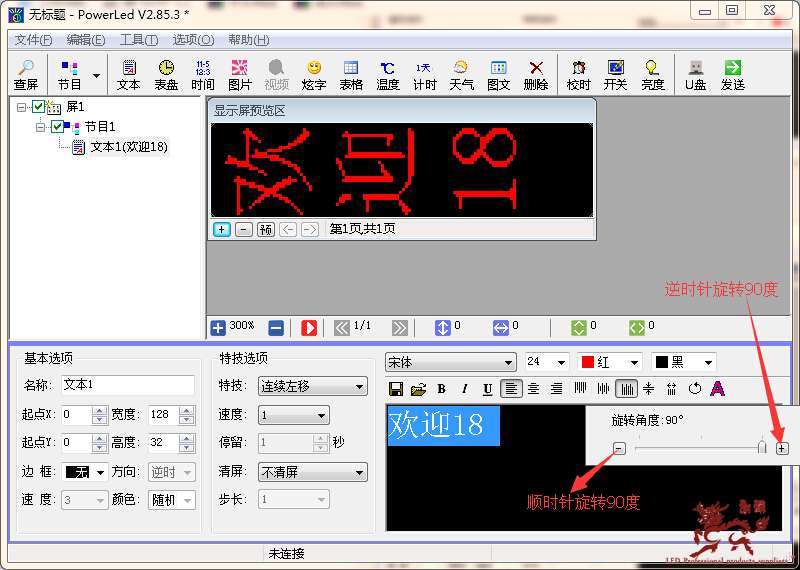The height and width of the screenshot is (570, 800).
Task: Click the 天气 weather toolbar icon
Action: point(461,74)
